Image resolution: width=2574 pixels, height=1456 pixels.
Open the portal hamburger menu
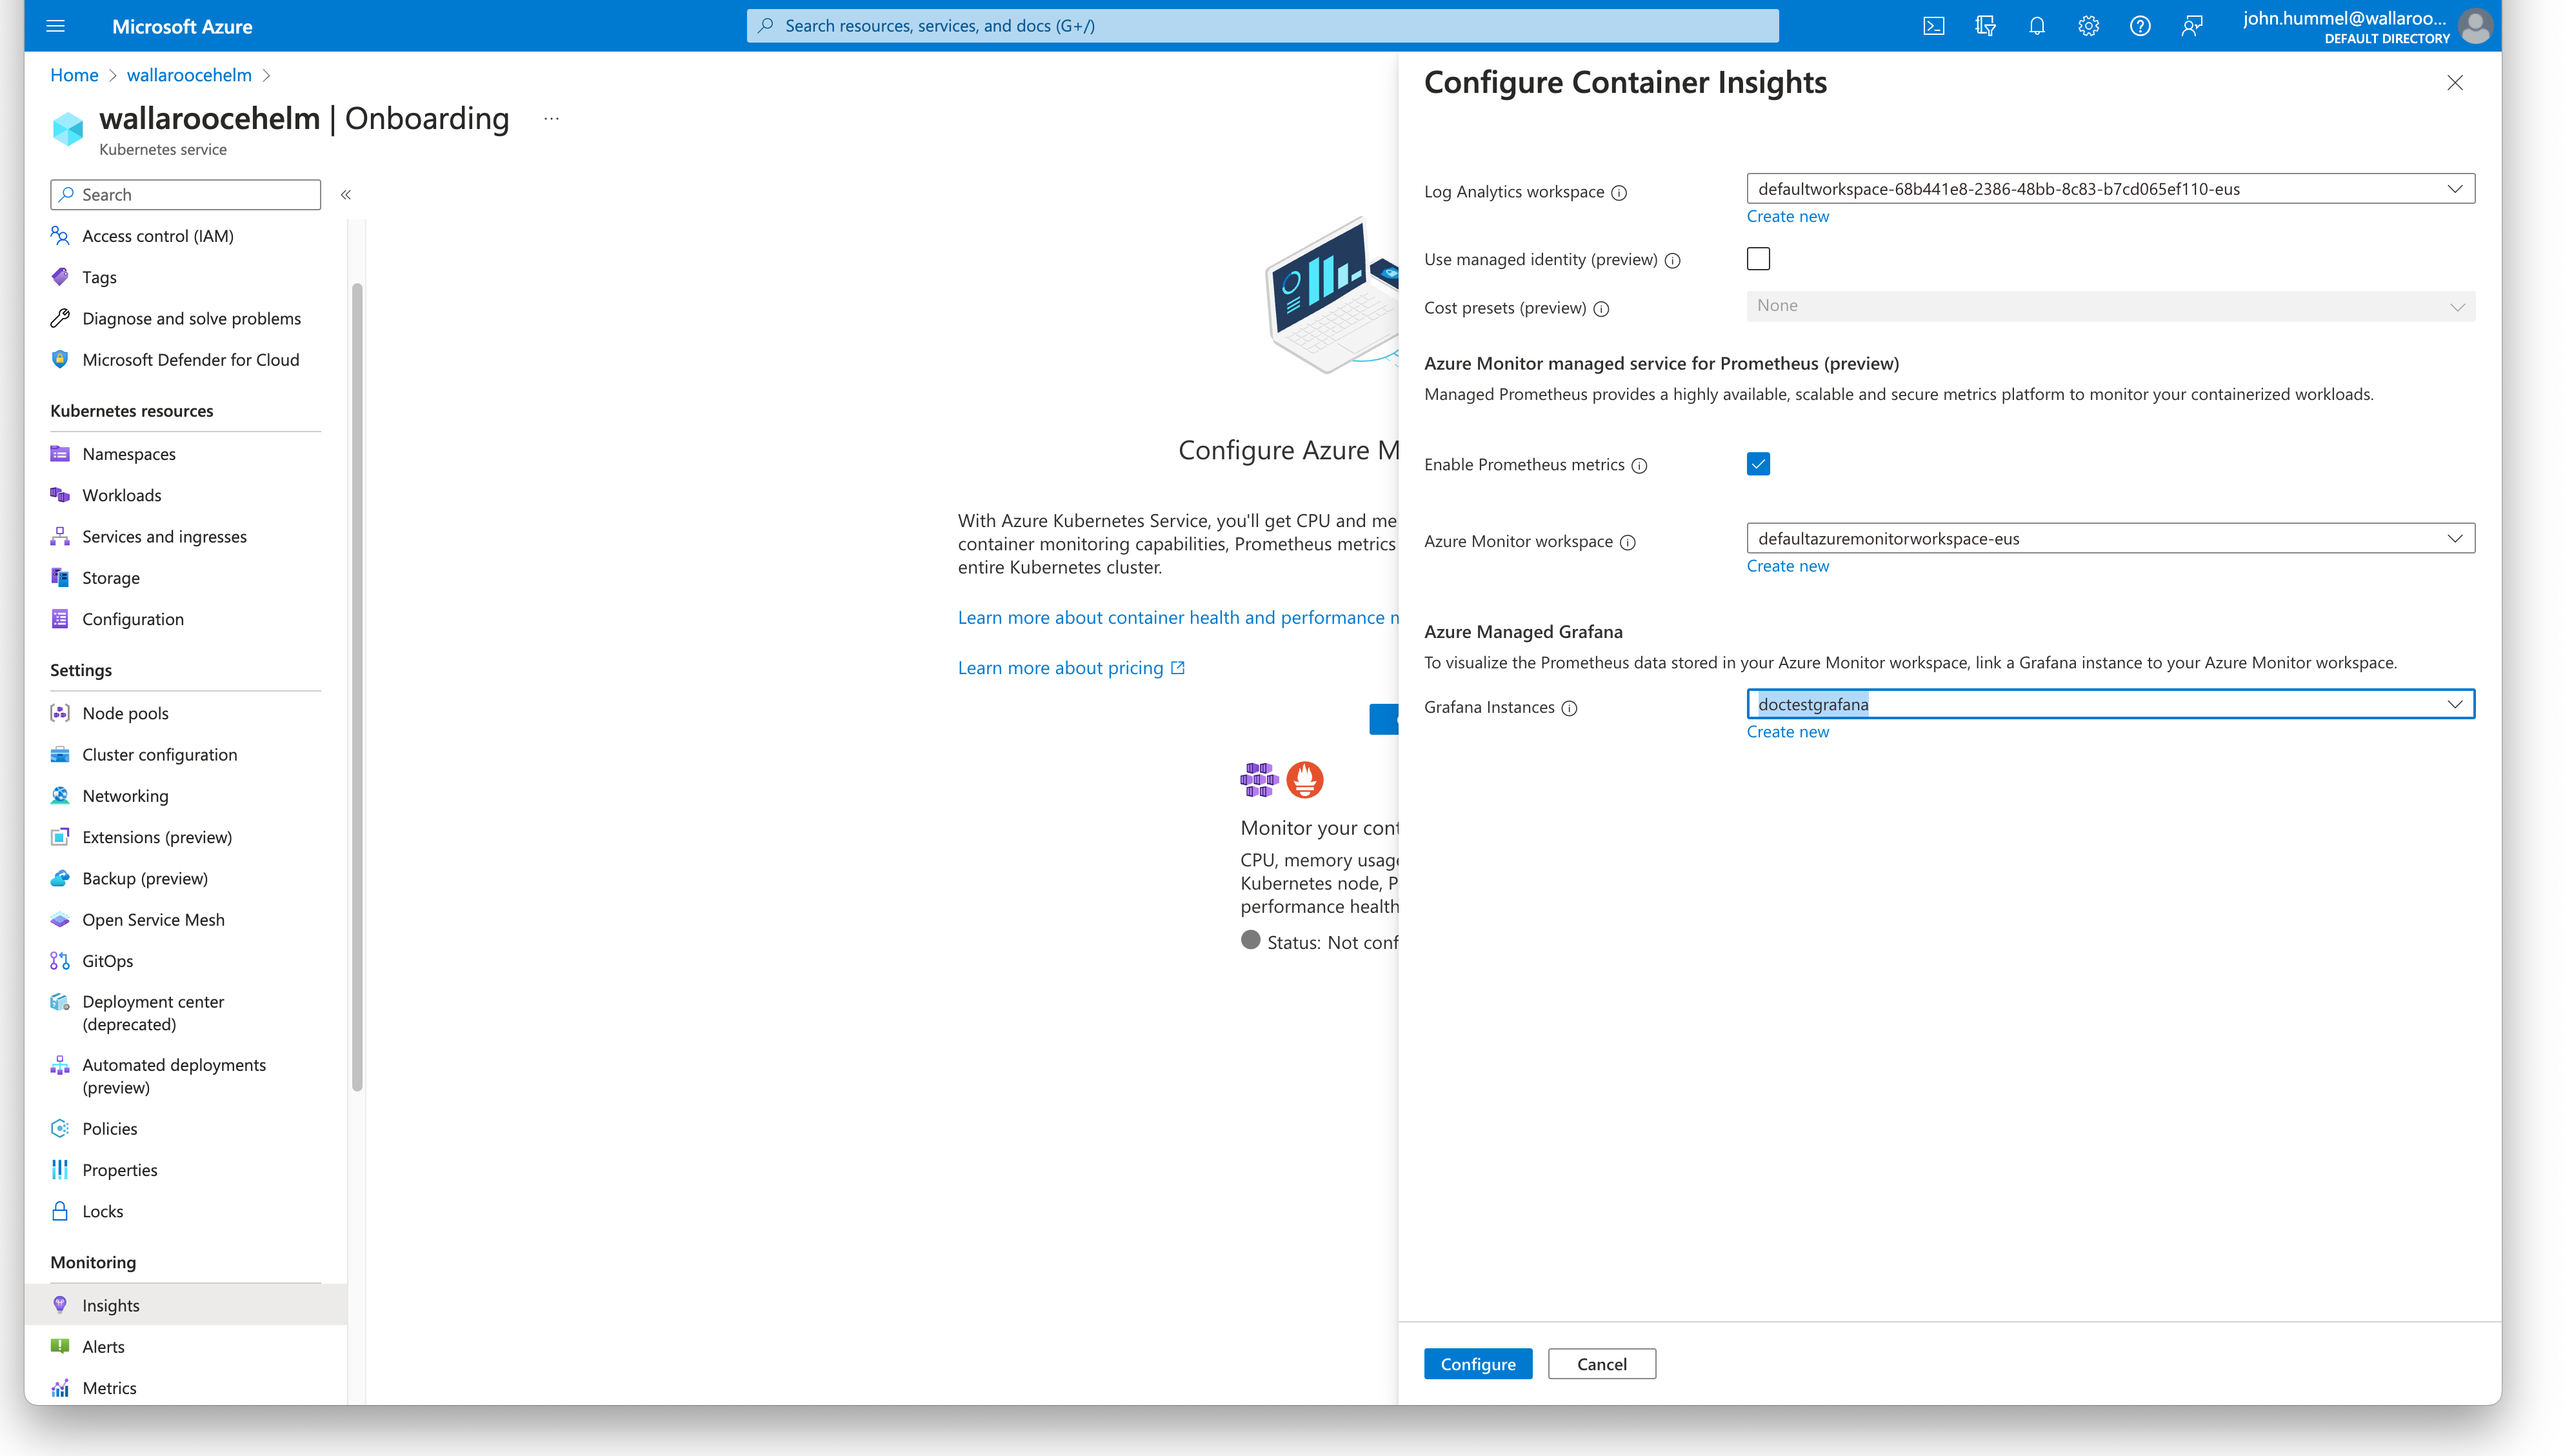click(55, 26)
